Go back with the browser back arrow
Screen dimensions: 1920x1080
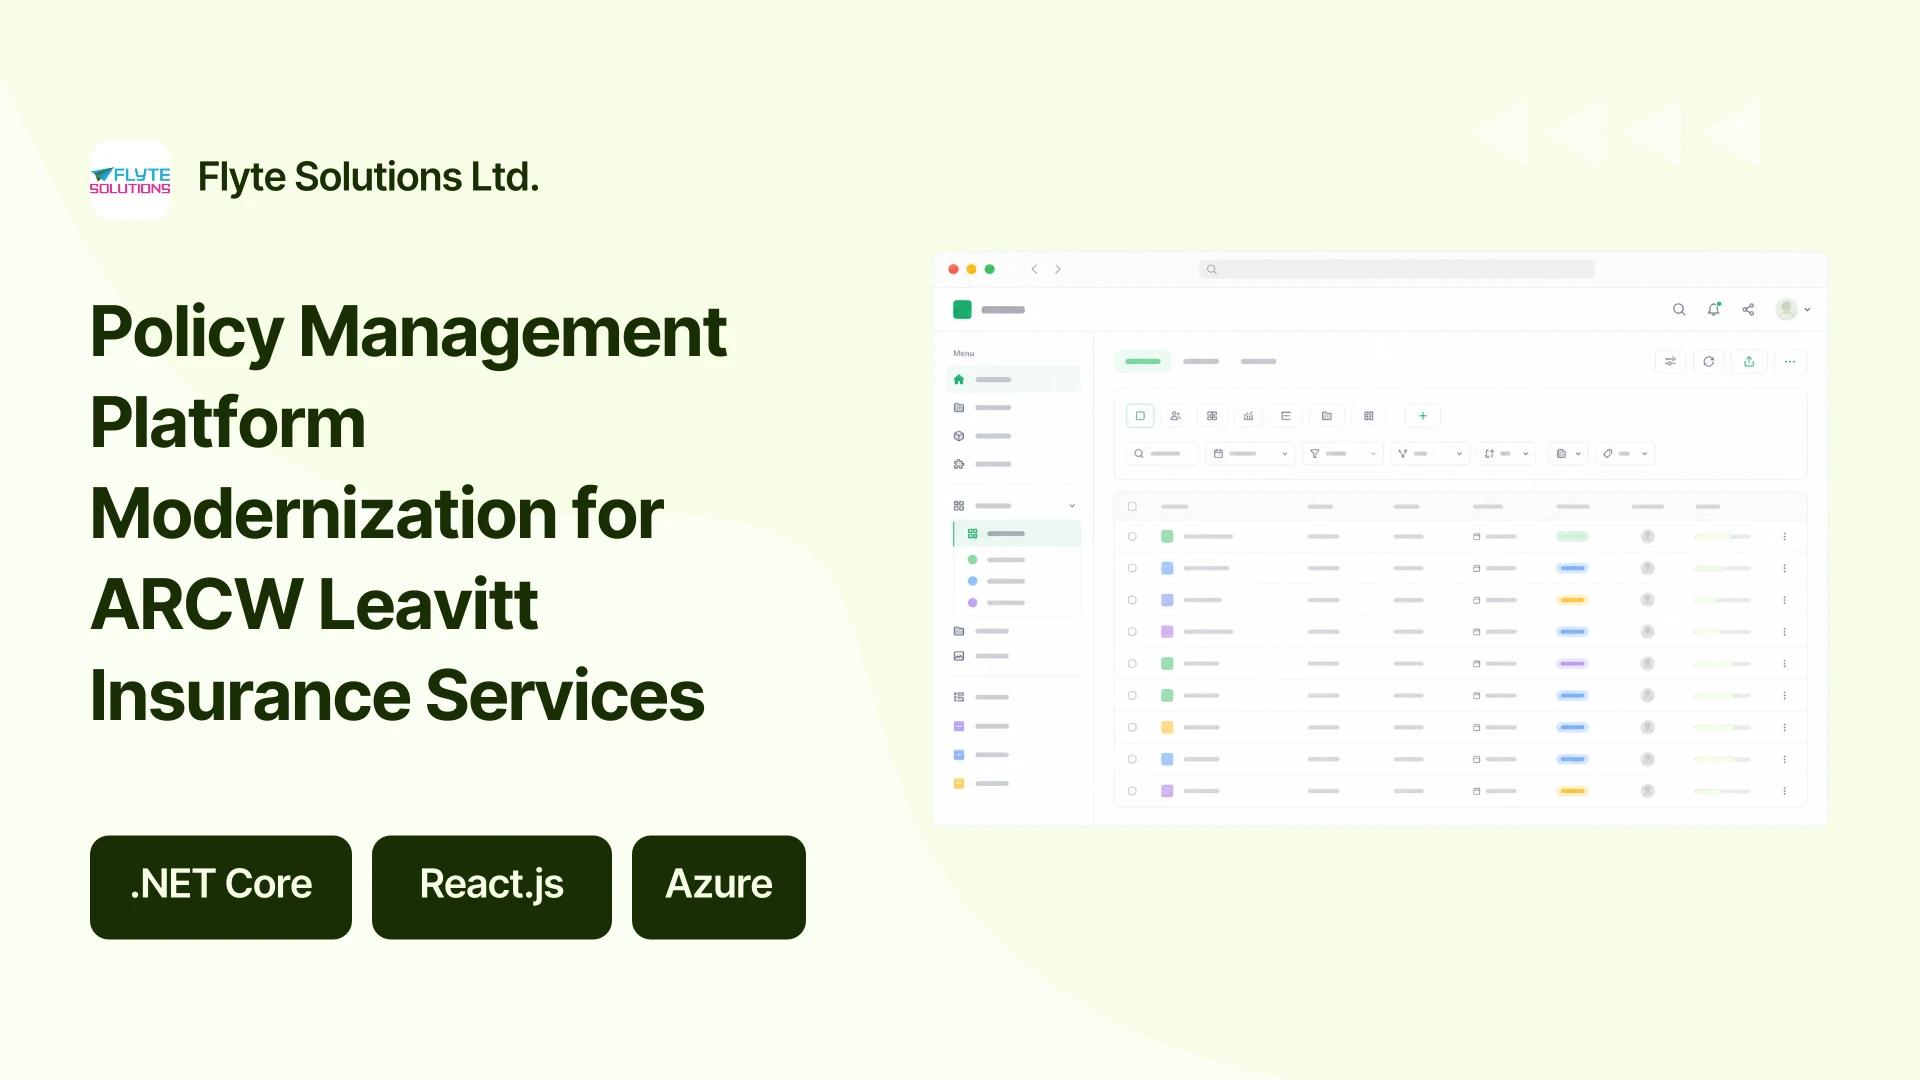click(1034, 269)
